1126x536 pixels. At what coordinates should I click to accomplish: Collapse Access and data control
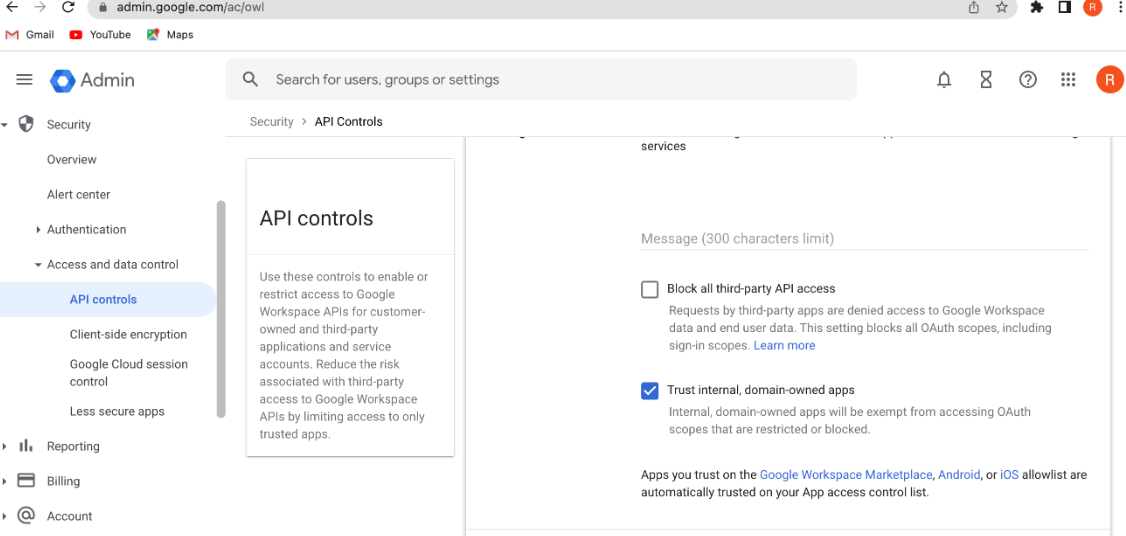click(x=38, y=265)
